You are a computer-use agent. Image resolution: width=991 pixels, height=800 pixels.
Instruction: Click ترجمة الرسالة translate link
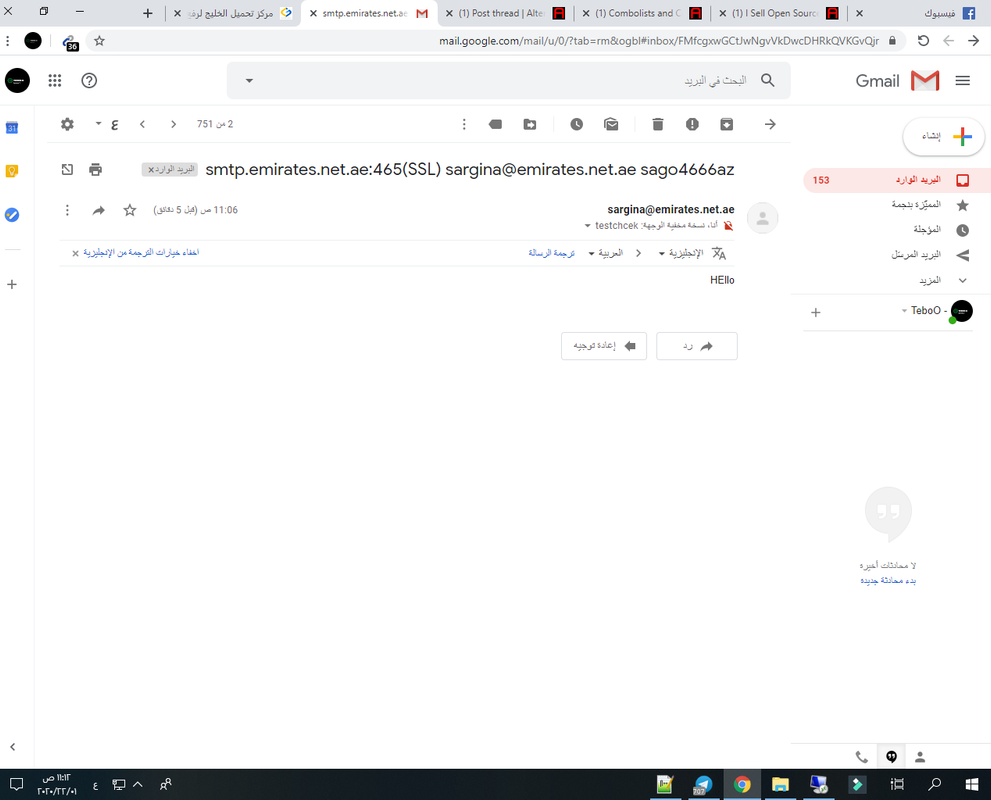[x=551, y=253]
